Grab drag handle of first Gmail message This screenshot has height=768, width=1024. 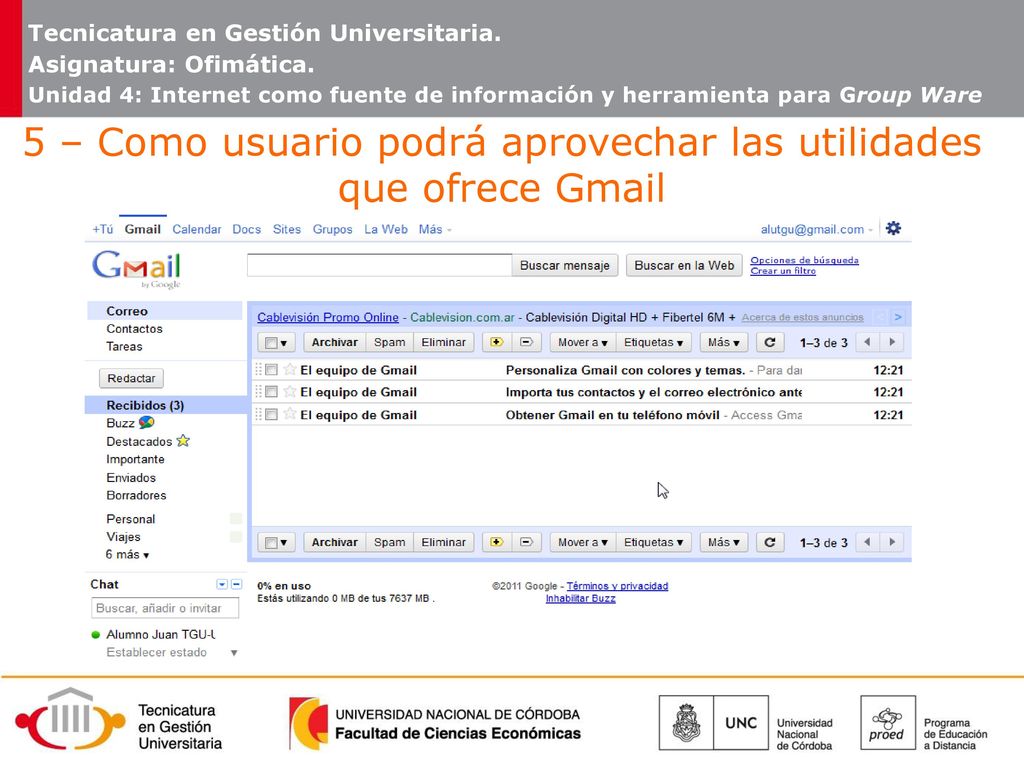point(259,370)
